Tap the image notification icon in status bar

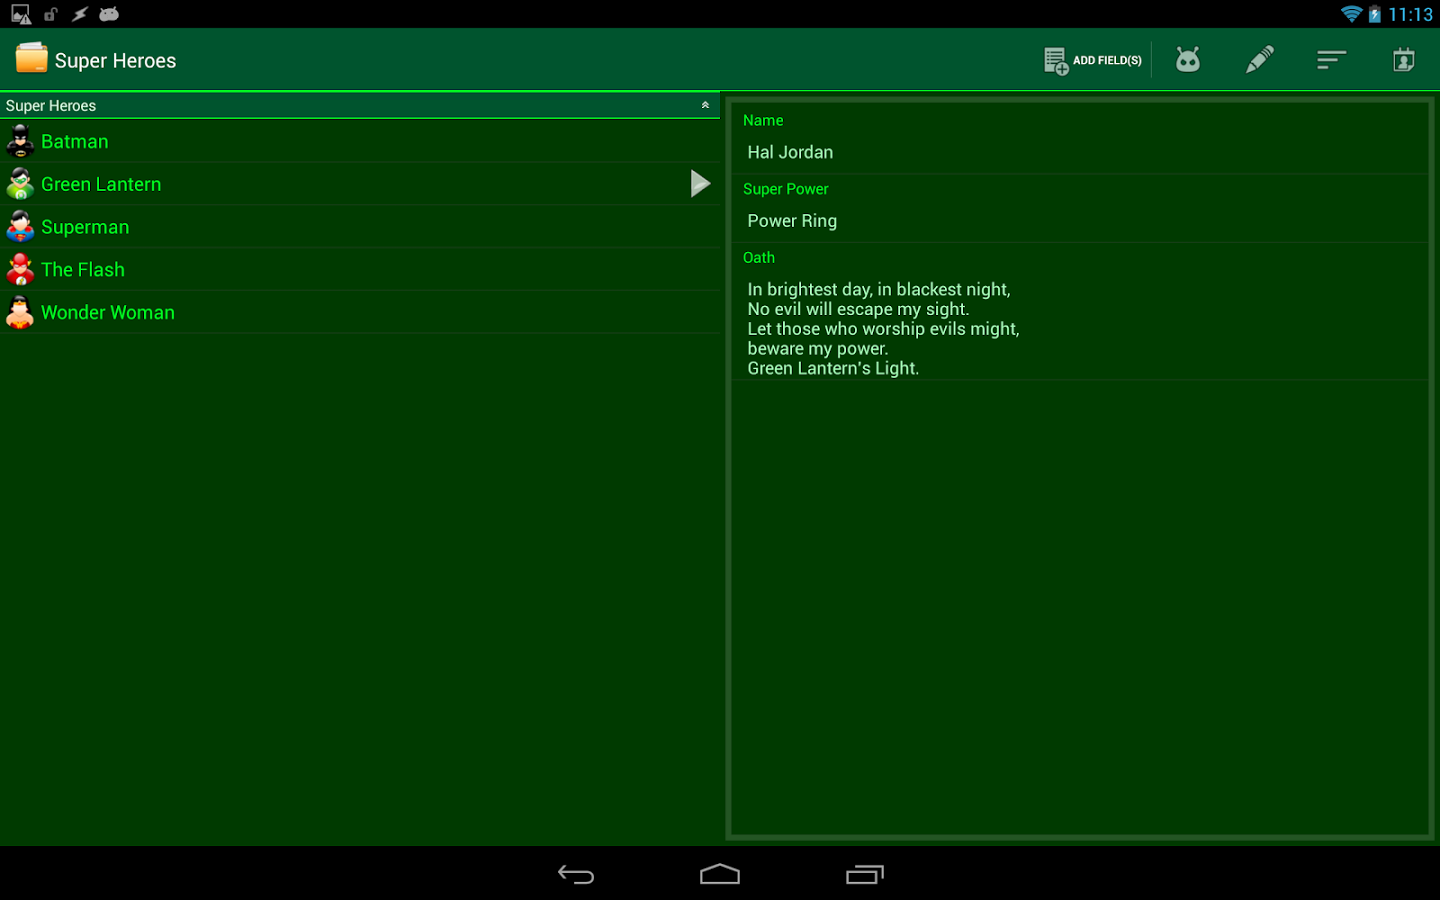(x=21, y=14)
